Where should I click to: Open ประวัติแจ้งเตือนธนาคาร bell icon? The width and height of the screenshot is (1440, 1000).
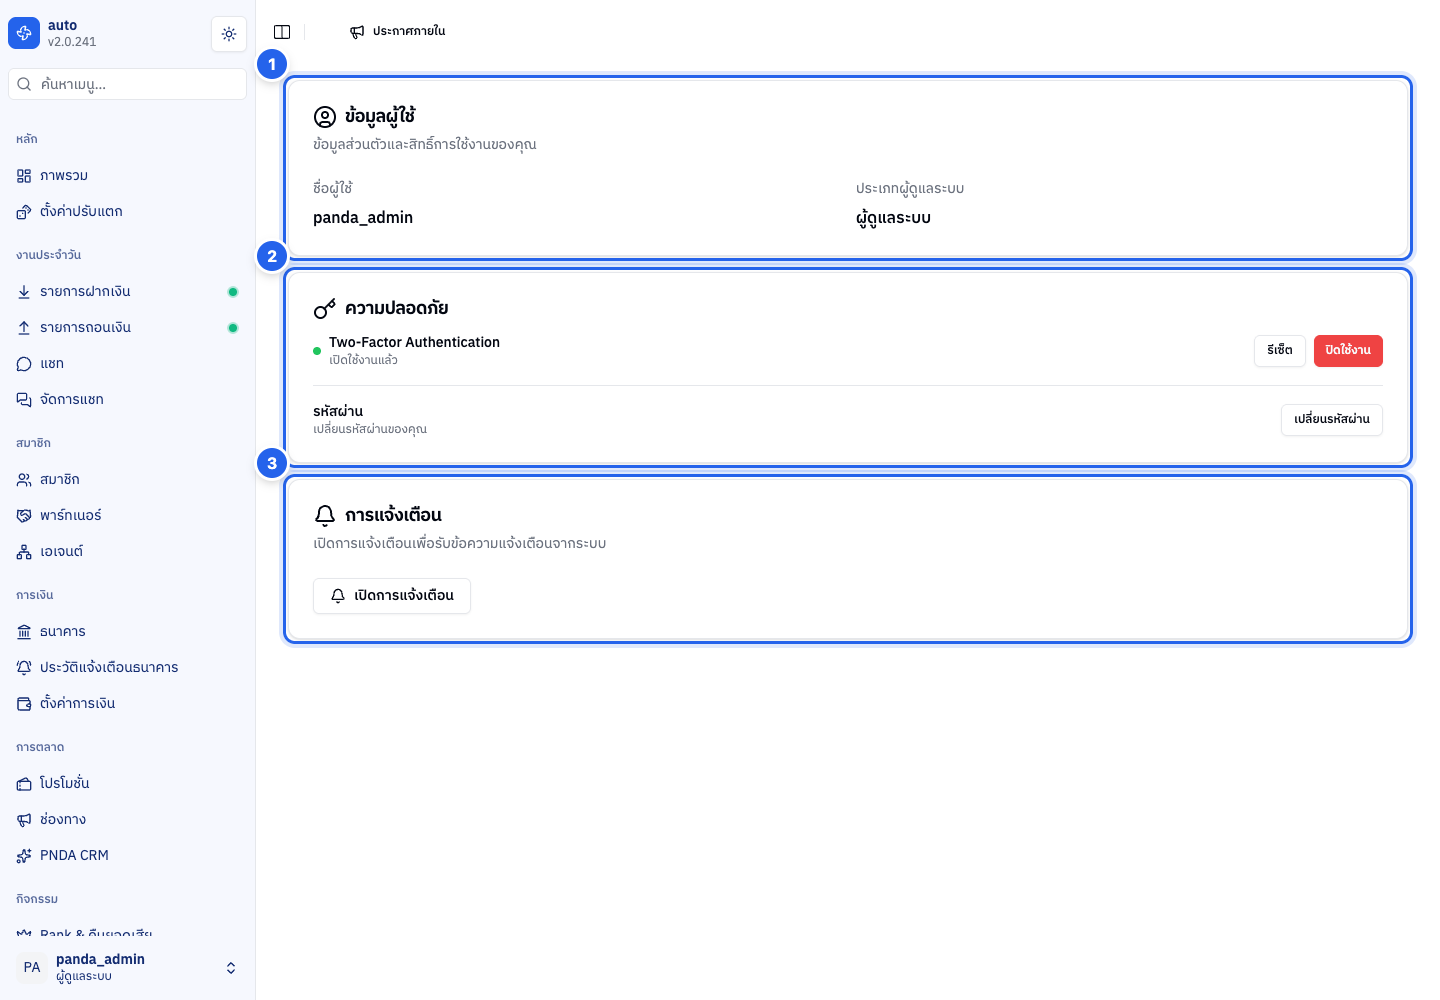click(24, 668)
